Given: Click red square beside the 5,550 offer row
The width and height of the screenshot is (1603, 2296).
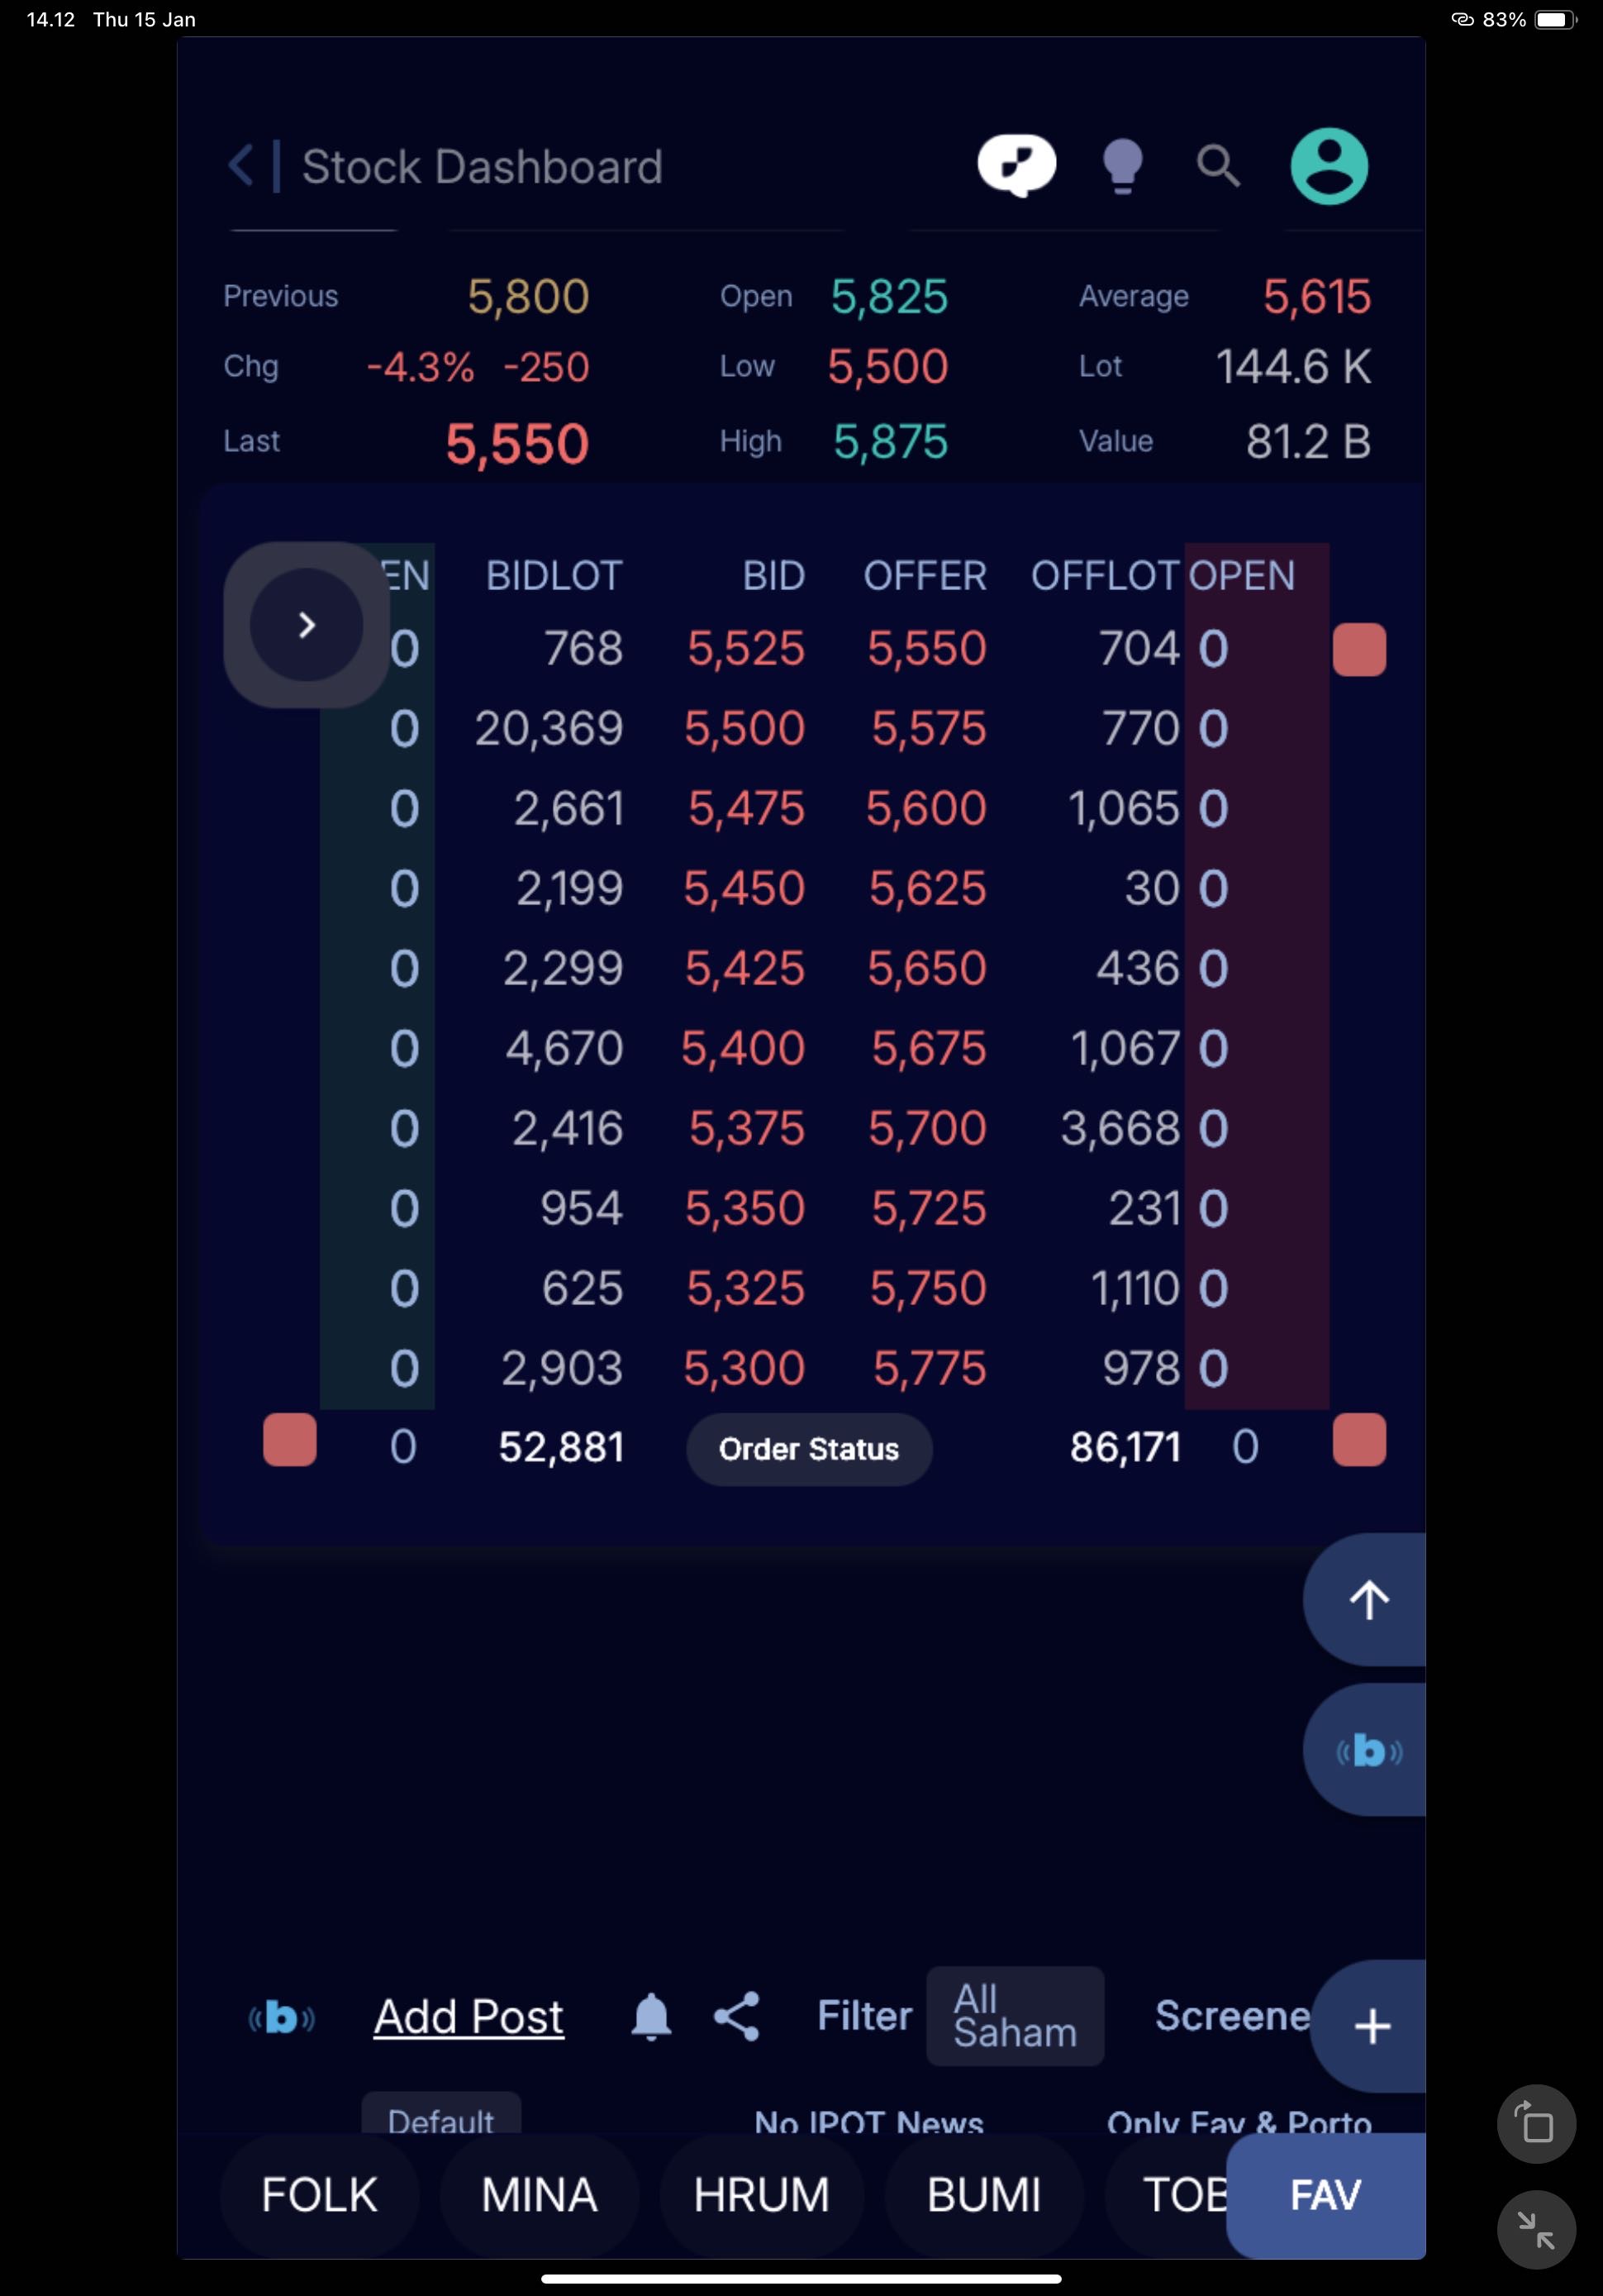Looking at the screenshot, I should (x=1359, y=650).
